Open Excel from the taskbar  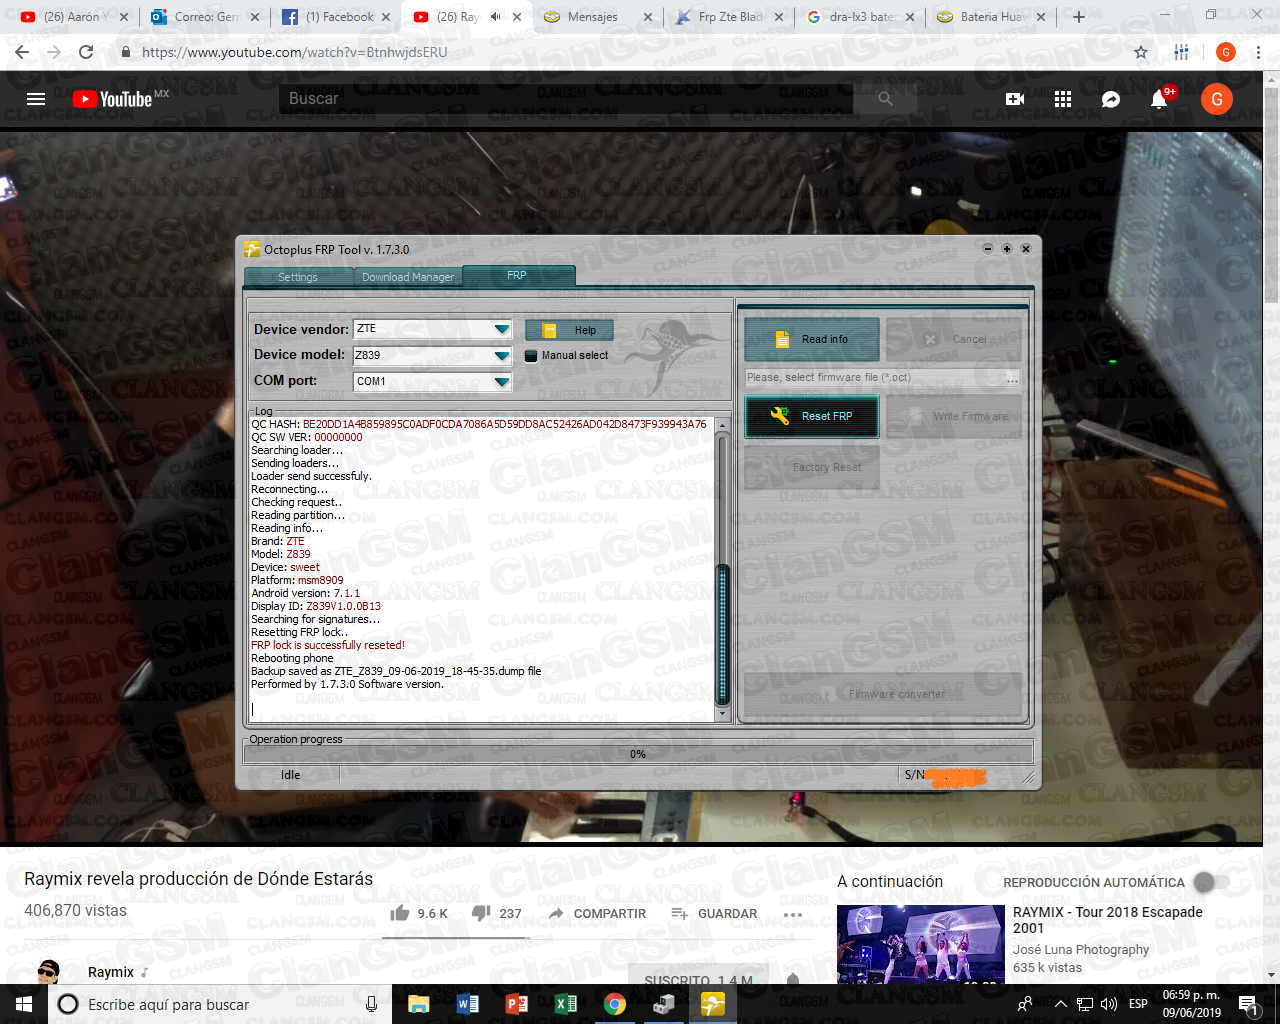click(x=565, y=1004)
